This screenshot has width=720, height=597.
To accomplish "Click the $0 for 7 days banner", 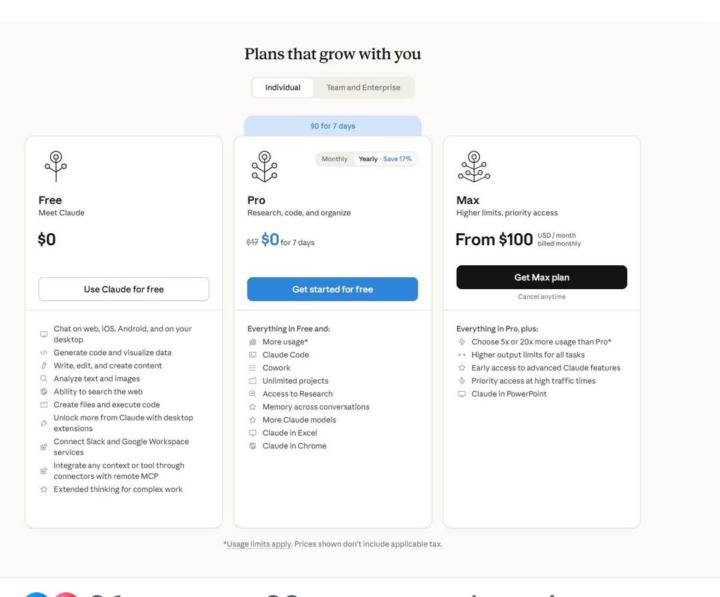I will 332,126.
